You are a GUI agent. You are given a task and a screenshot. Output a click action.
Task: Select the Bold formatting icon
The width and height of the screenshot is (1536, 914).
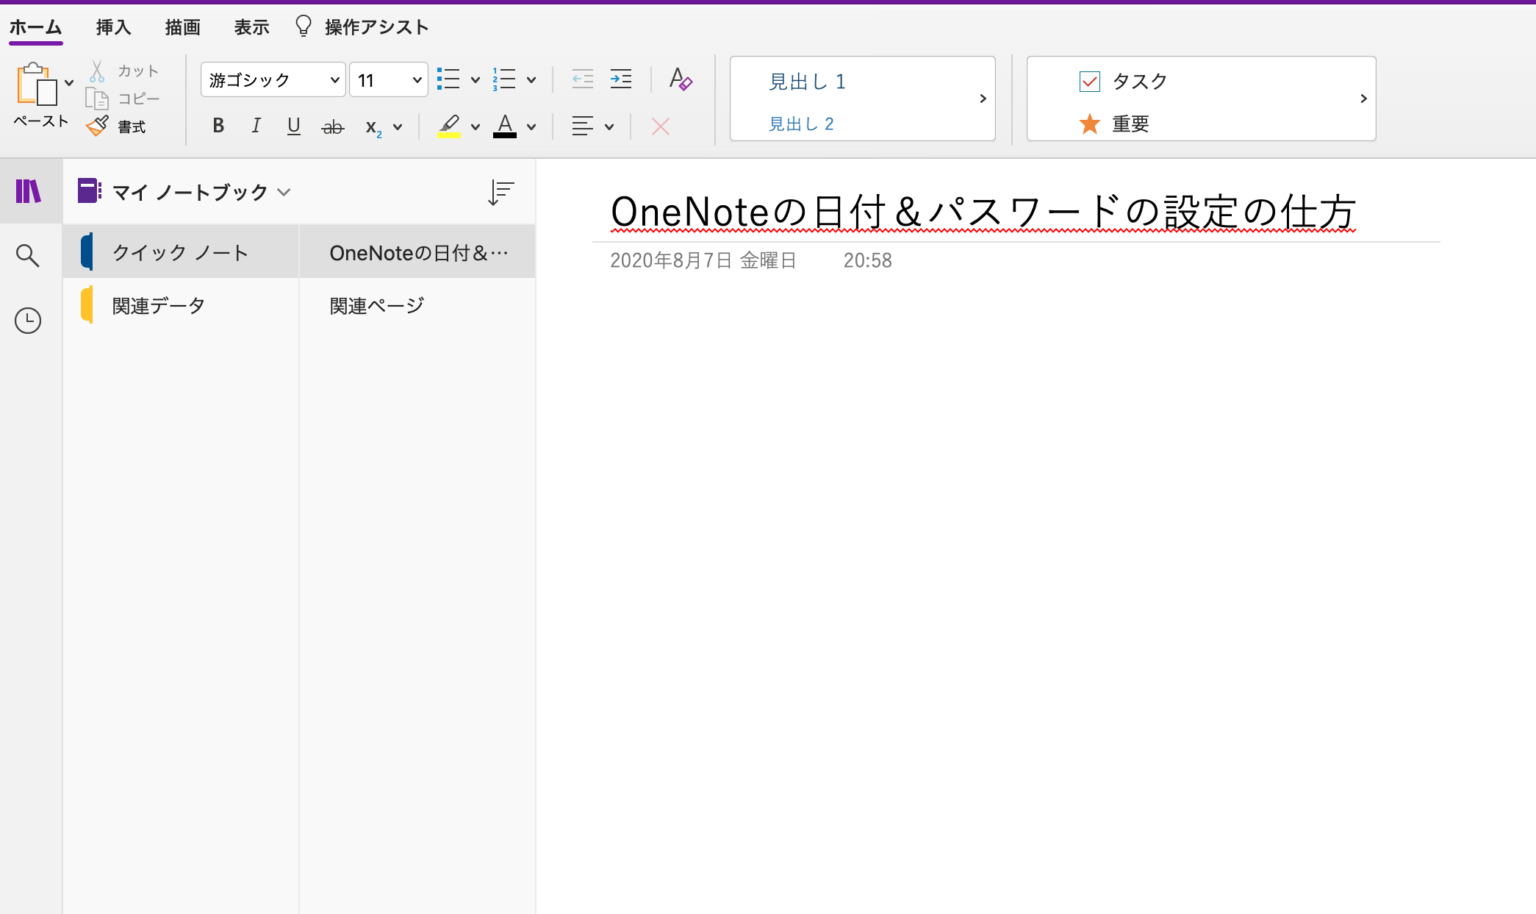click(x=218, y=125)
